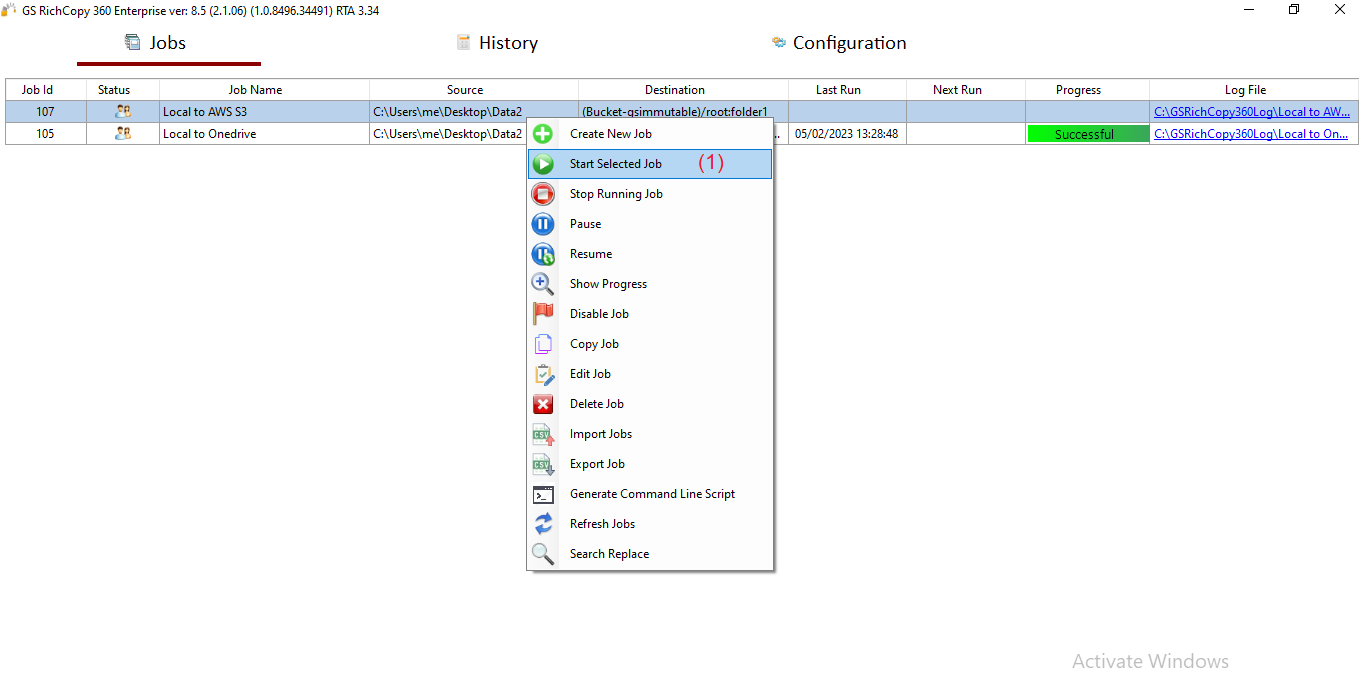Choose Edit Job from context menu
This screenshot has width=1365, height=673.
(x=650, y=374)
